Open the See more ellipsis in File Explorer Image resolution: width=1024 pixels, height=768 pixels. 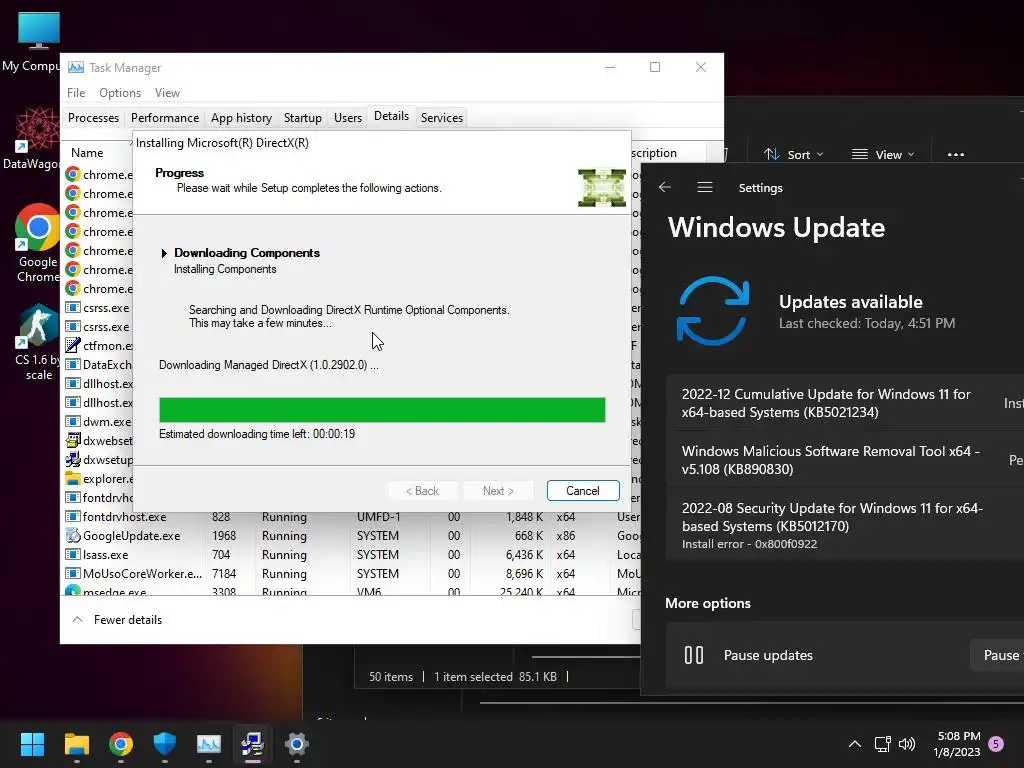pyautogui.click(x=955, y=155)
